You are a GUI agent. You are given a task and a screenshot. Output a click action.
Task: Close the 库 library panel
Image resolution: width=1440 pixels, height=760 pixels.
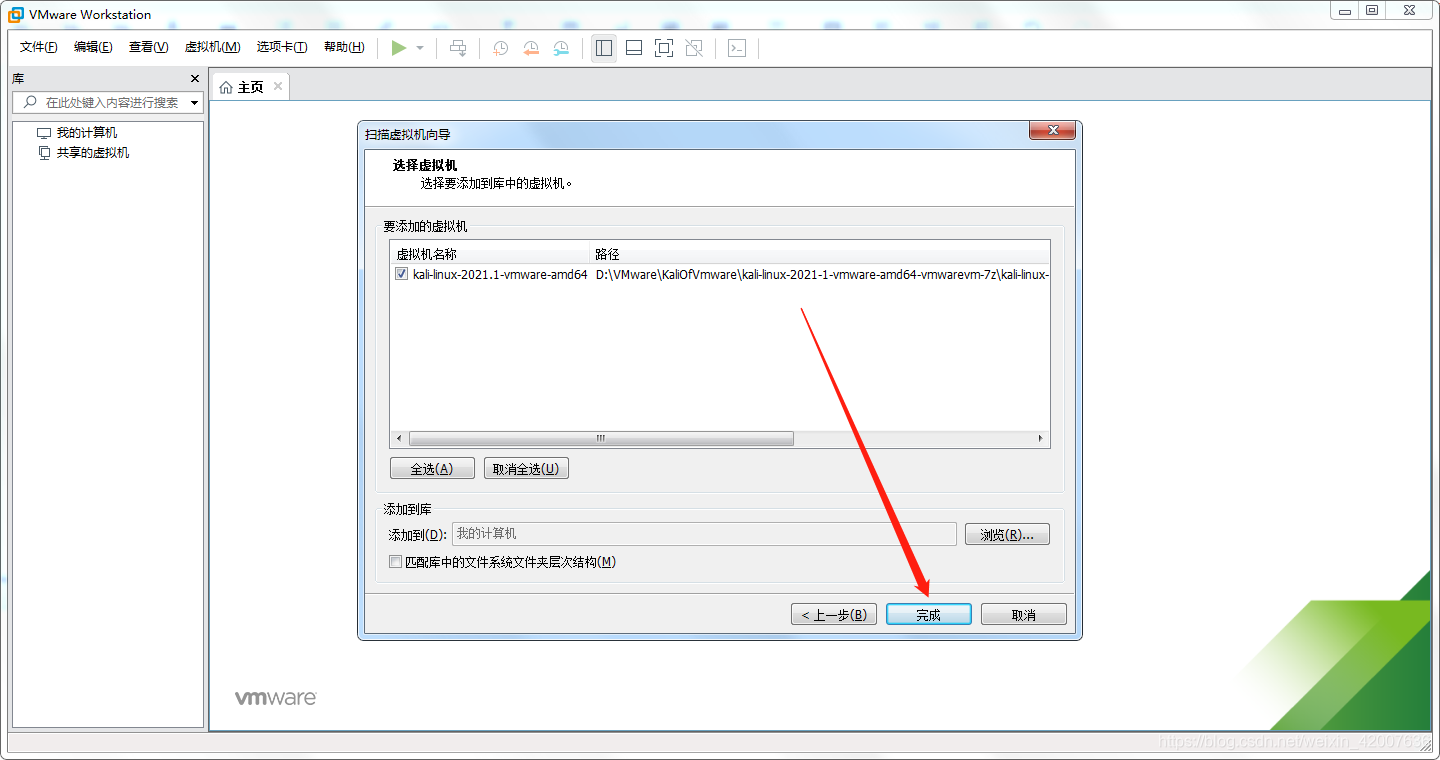[195, 79]
